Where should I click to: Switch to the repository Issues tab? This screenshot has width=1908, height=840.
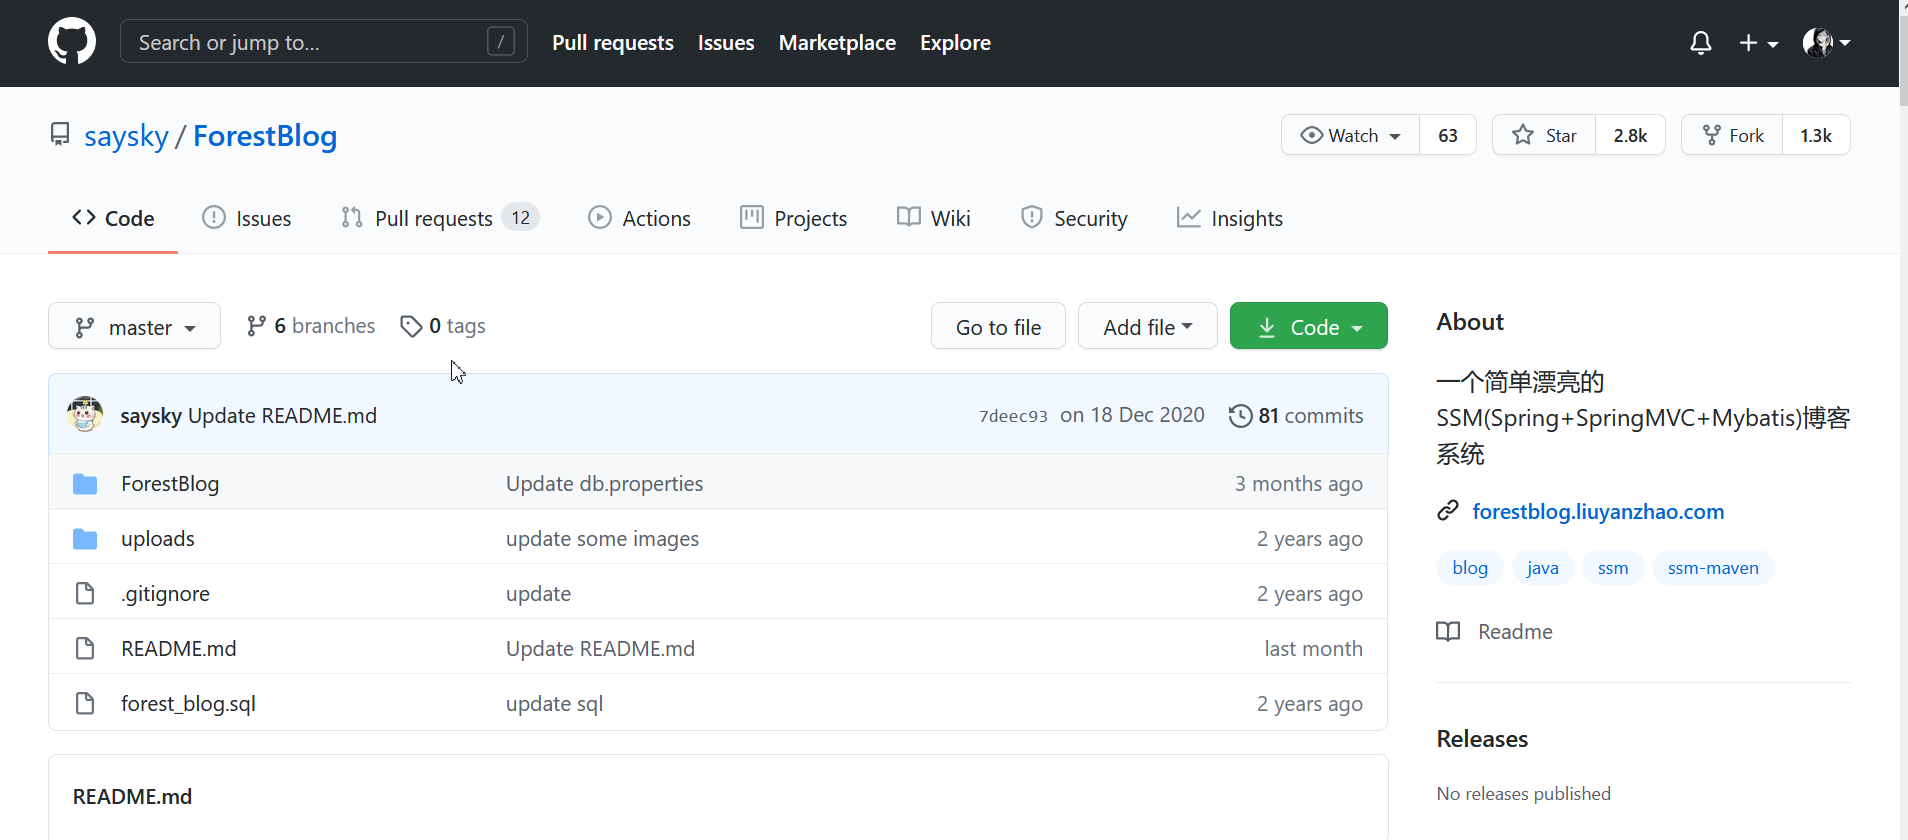(x=246, y=218)
